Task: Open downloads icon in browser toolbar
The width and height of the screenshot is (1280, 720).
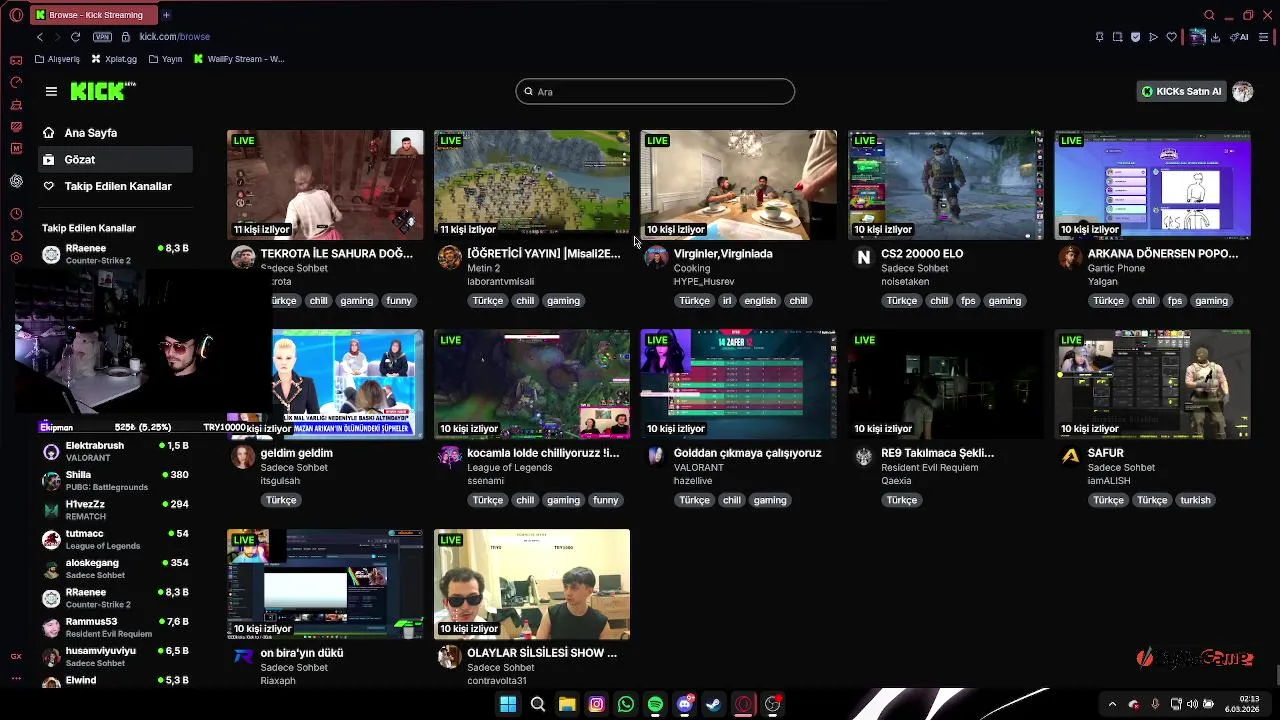Action: tap(1215, 37)
